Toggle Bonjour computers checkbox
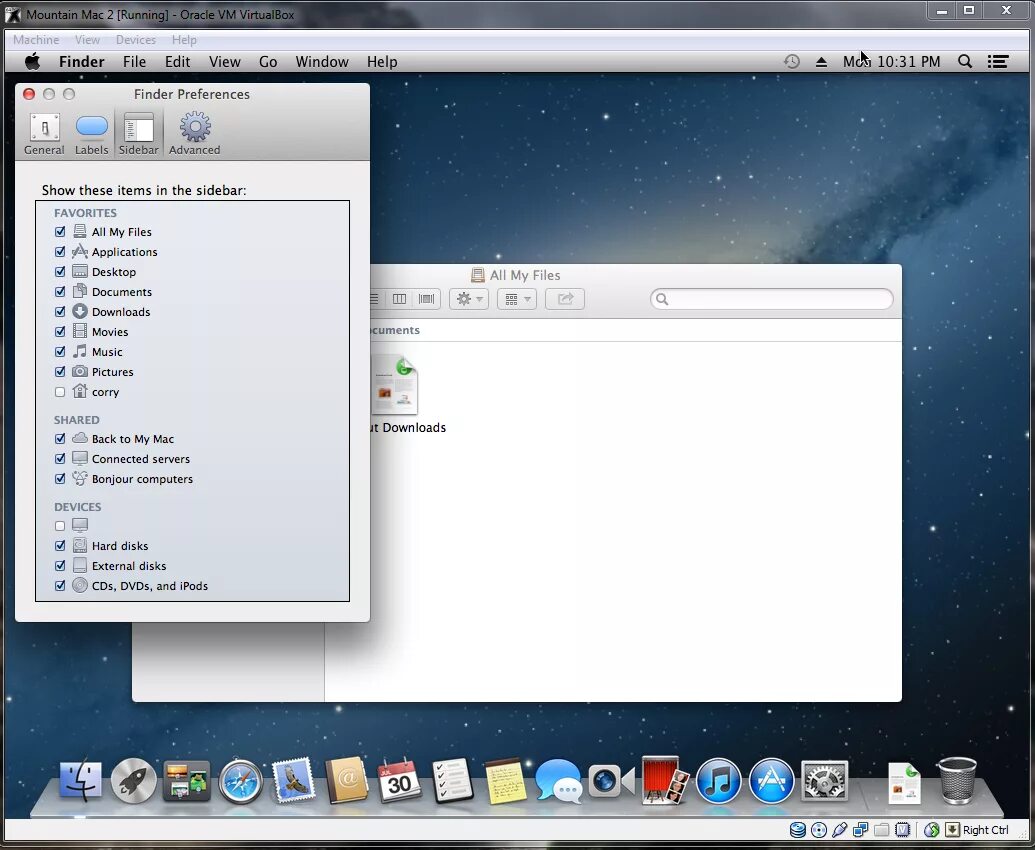 tap(60, 479)
